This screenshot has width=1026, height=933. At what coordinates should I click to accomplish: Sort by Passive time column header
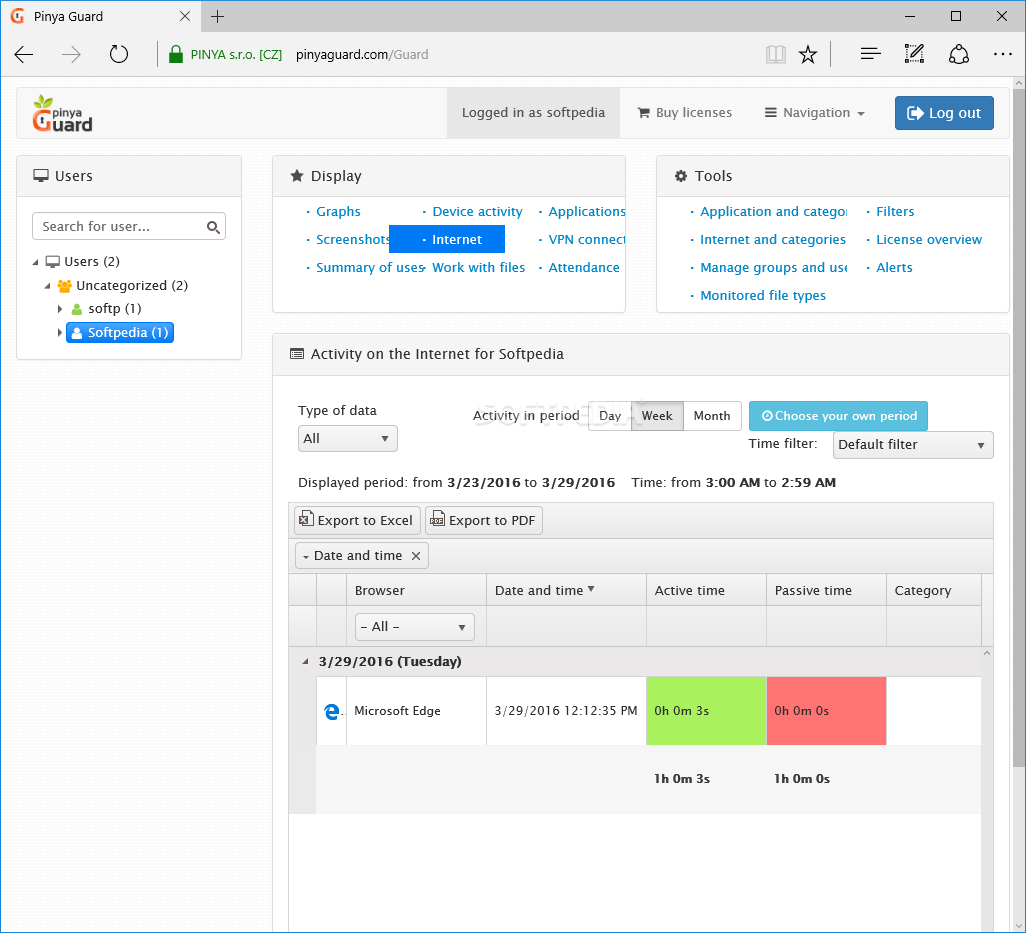pyautogui.click(x=826, y=590)
